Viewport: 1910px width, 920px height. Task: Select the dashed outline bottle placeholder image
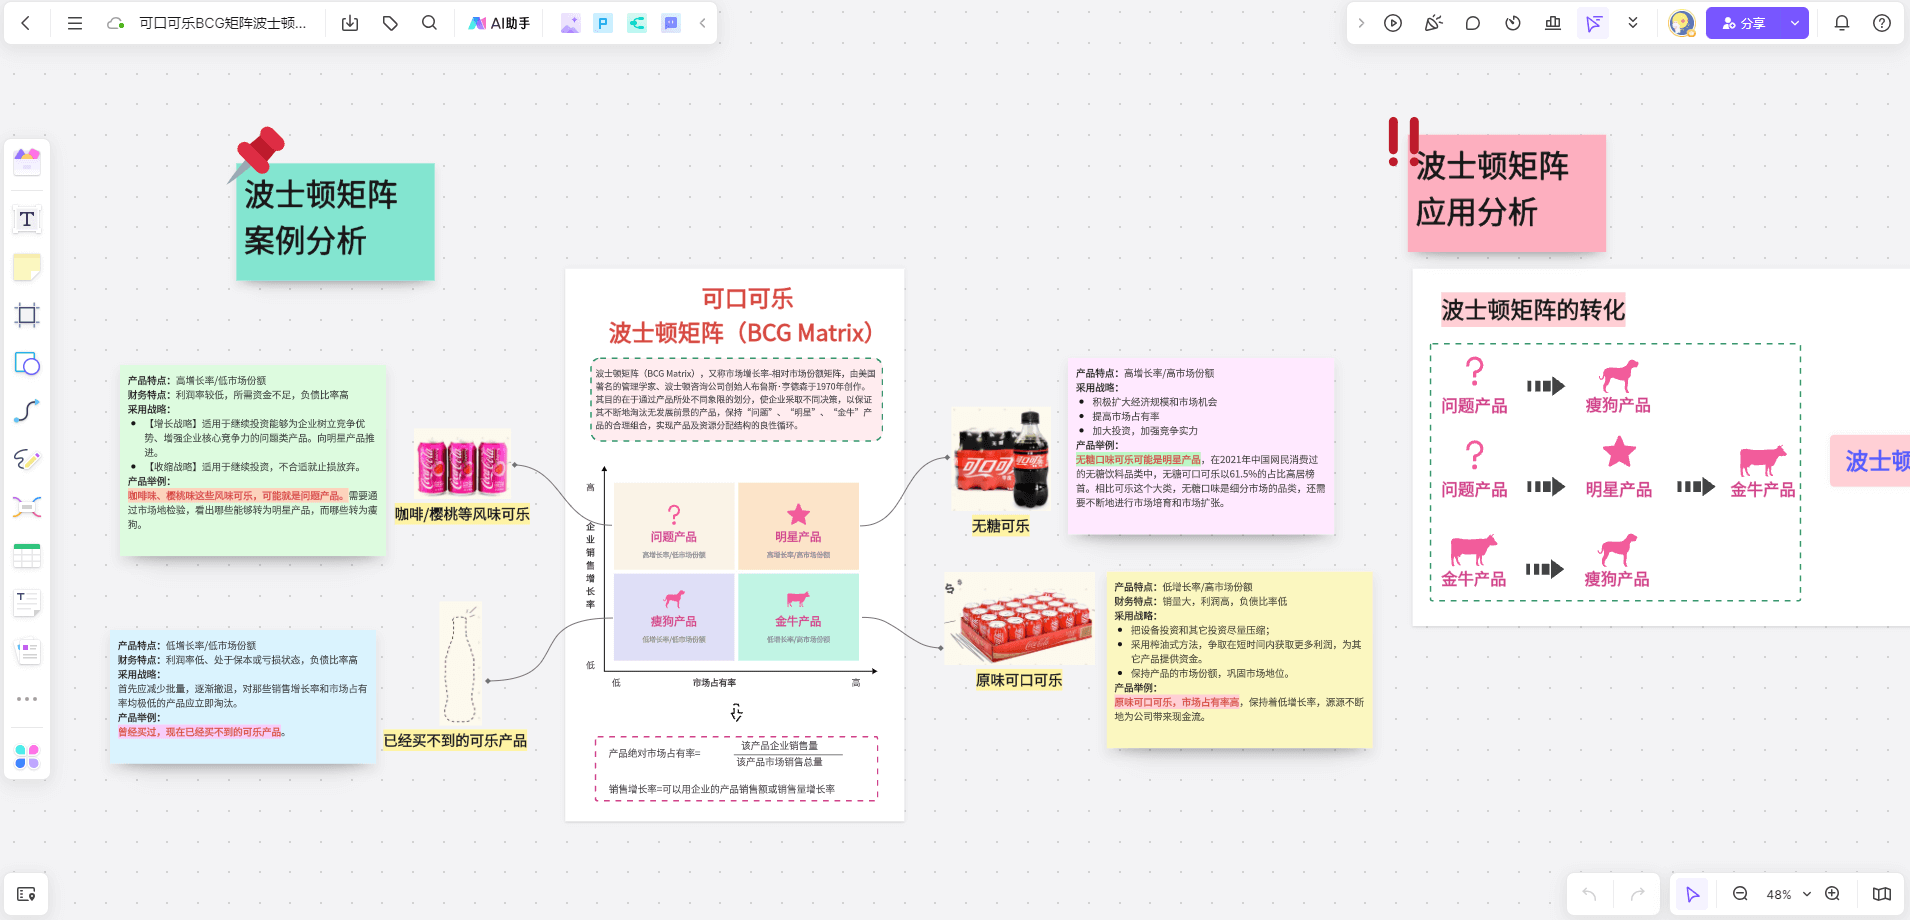click(460, 662)
